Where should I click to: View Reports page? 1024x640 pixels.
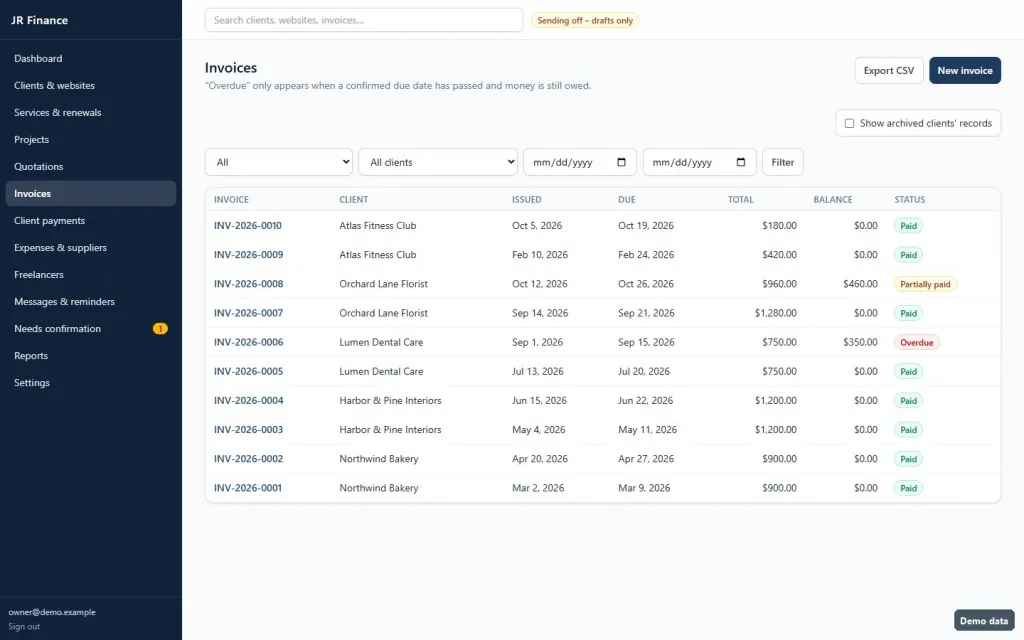[x=91, y=356]
